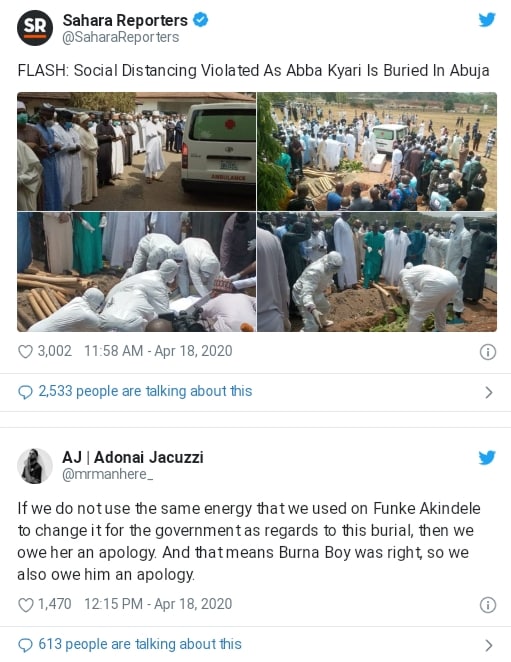This screenshot has width=511, height=662.
Task: Like the Adonai Jacuzzi tweet with heart icon
Action: coord(25,605)
